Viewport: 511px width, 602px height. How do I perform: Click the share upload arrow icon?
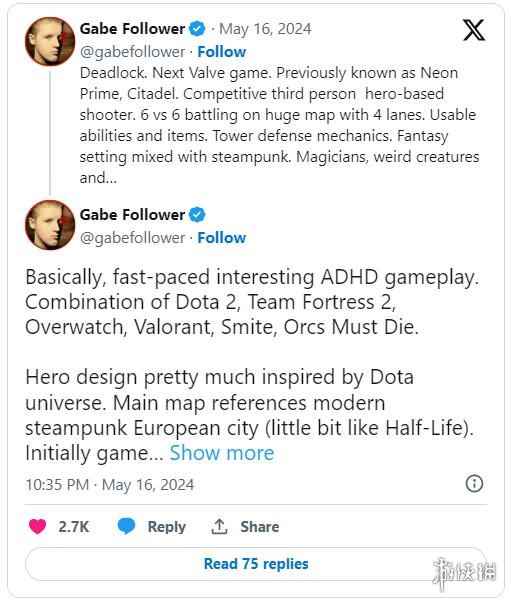pos(219,526)
